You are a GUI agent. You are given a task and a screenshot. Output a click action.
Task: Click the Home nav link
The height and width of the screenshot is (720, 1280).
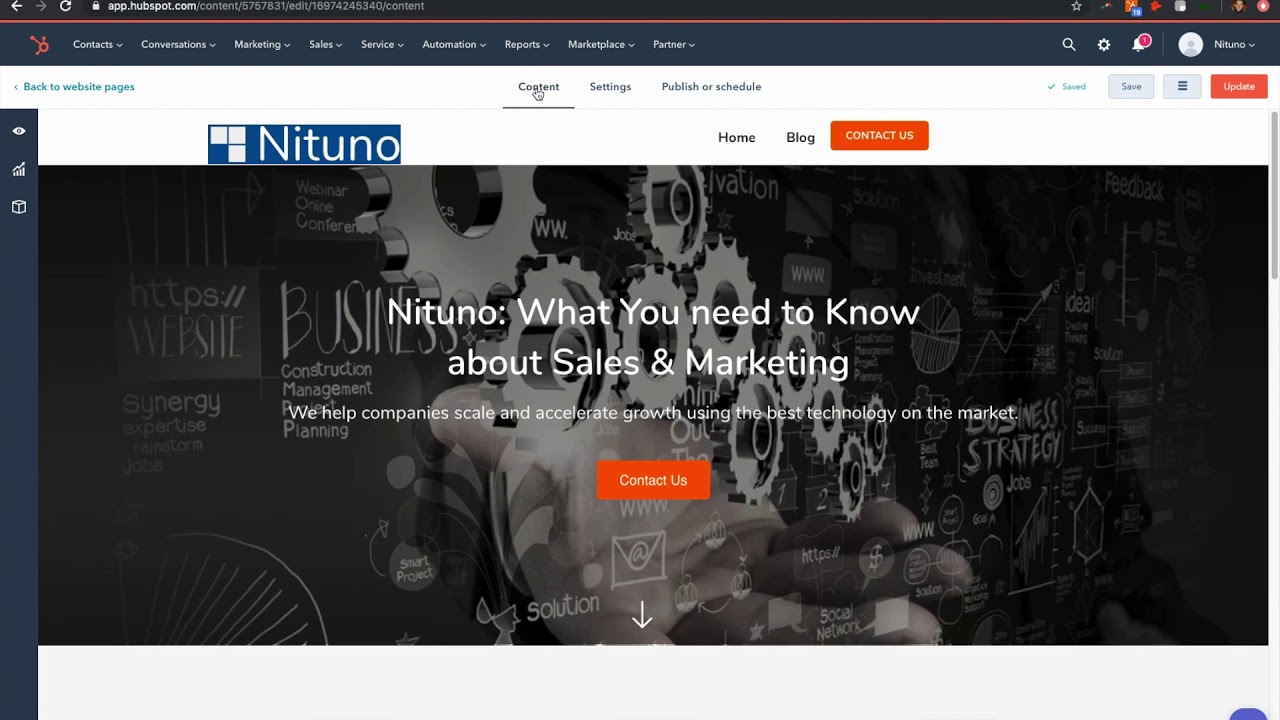[736, 137]
